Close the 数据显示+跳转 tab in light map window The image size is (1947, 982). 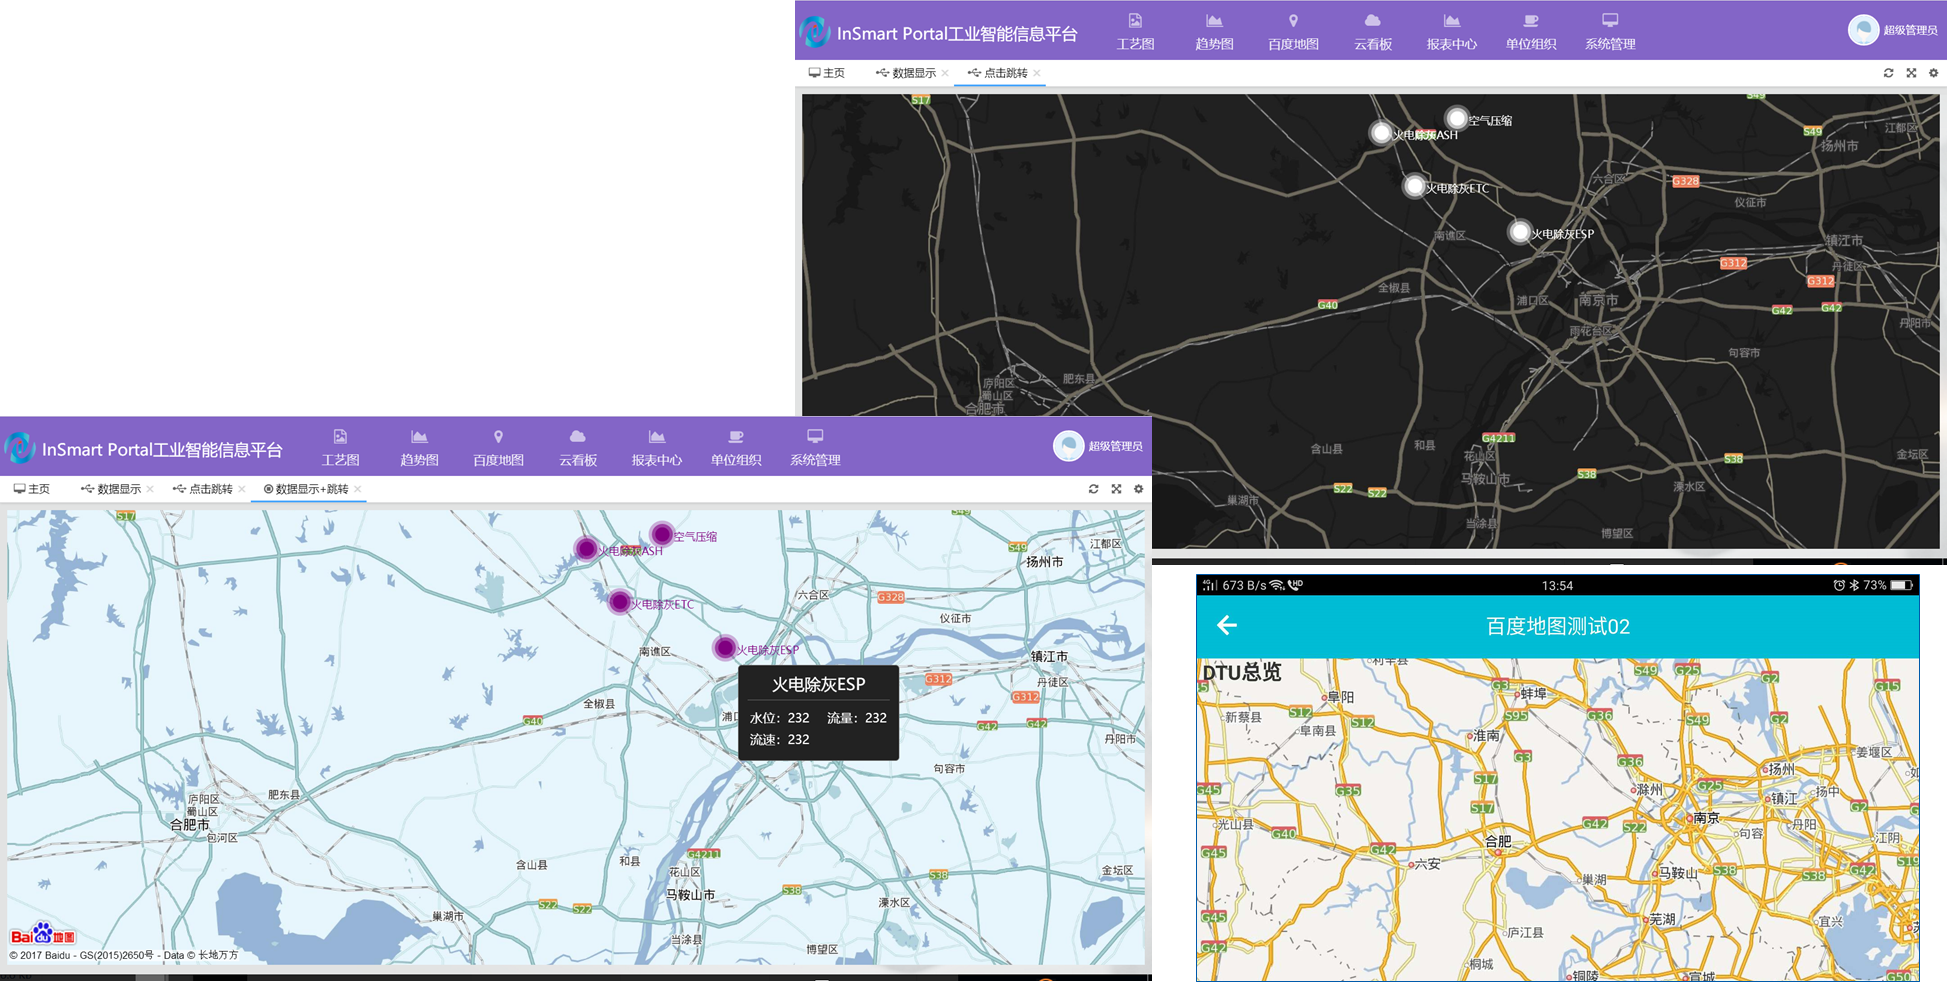(358, 489)
